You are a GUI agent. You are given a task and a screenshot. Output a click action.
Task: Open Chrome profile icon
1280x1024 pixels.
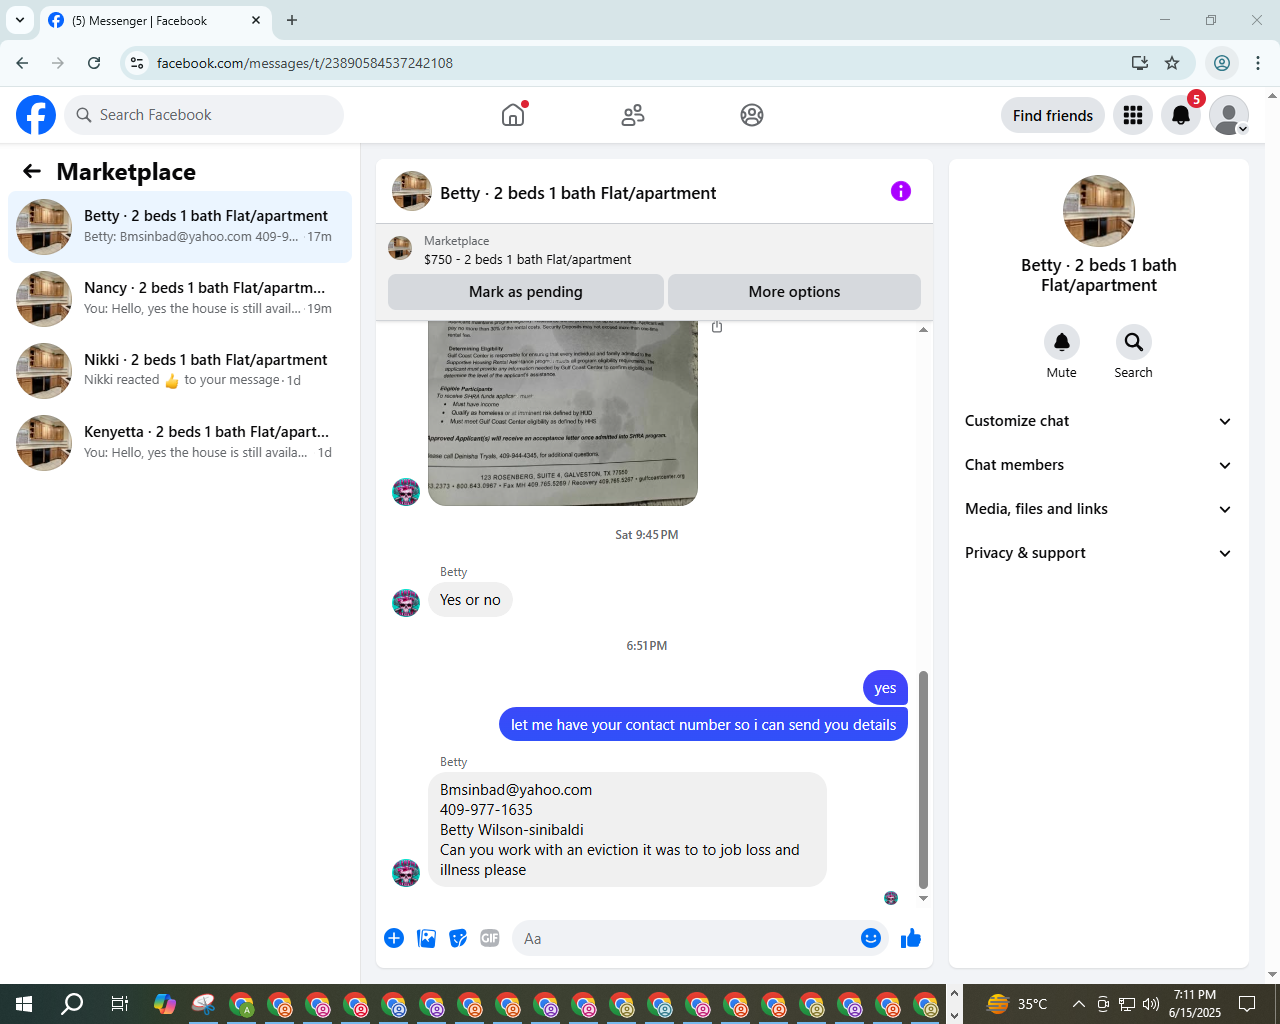(x=1222, y=63)
